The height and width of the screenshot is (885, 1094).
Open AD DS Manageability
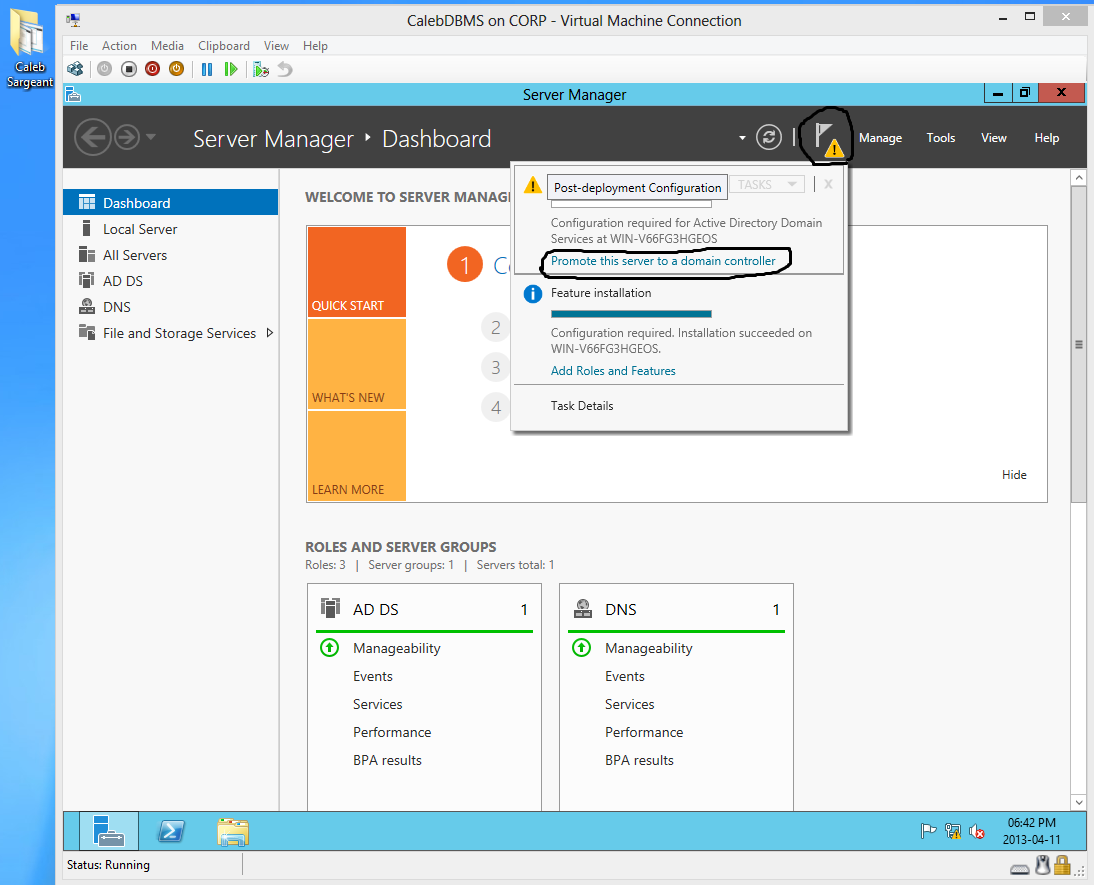[x=396, y=648]
